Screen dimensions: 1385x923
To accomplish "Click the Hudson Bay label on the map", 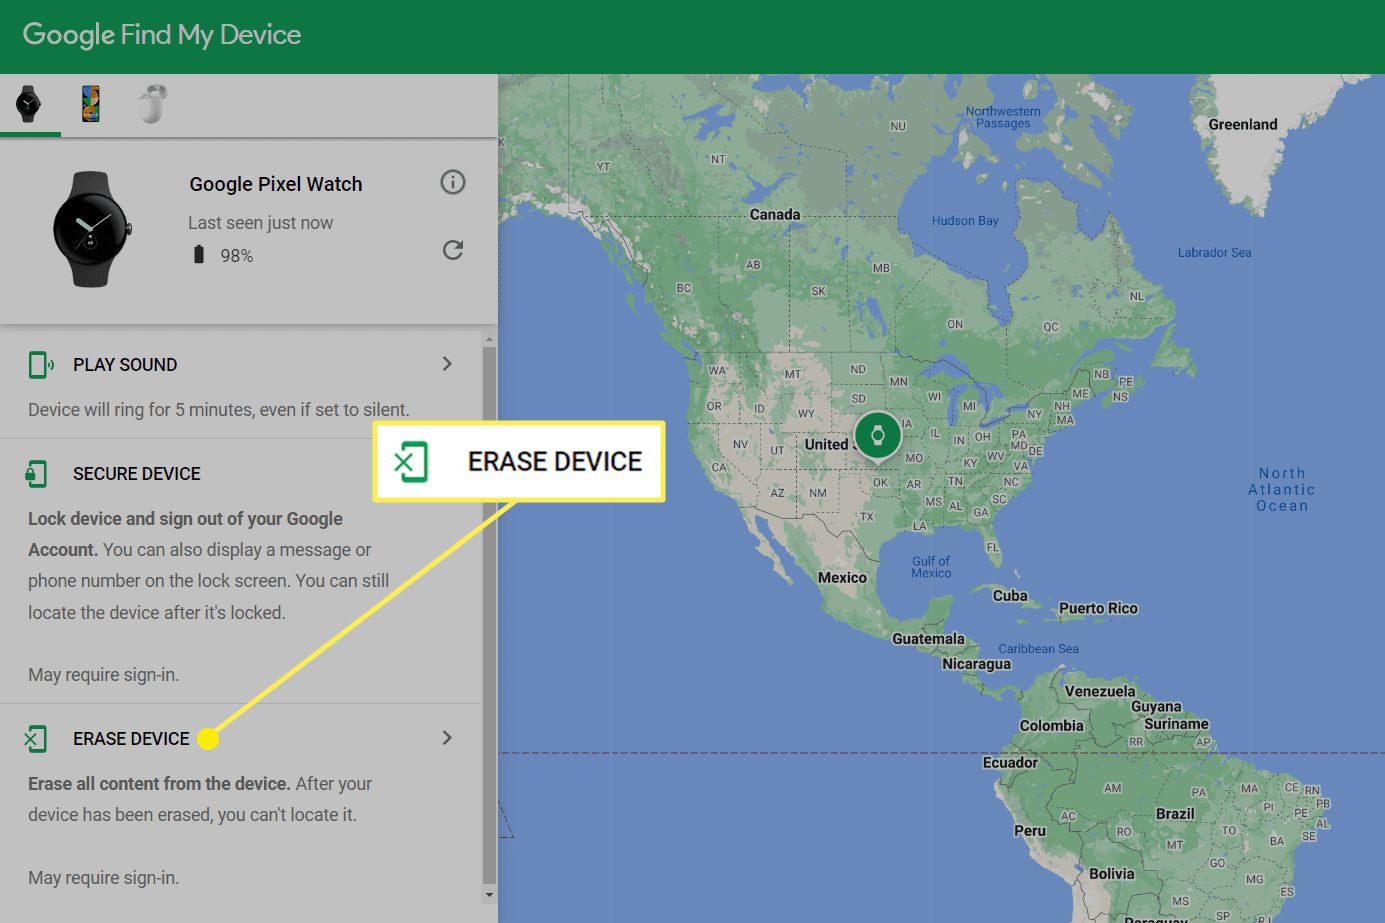I will [x=965, y=221].
